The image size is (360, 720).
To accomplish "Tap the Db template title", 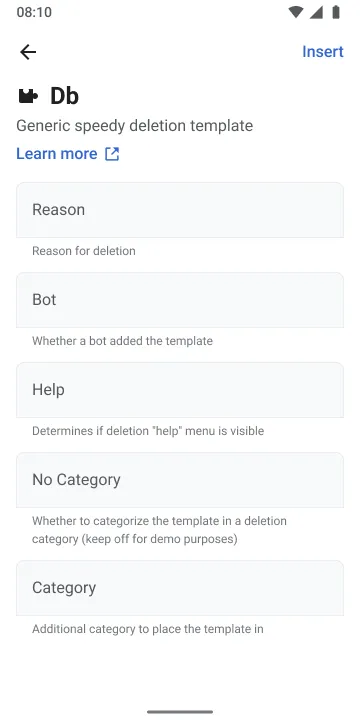I will [64, 96].
